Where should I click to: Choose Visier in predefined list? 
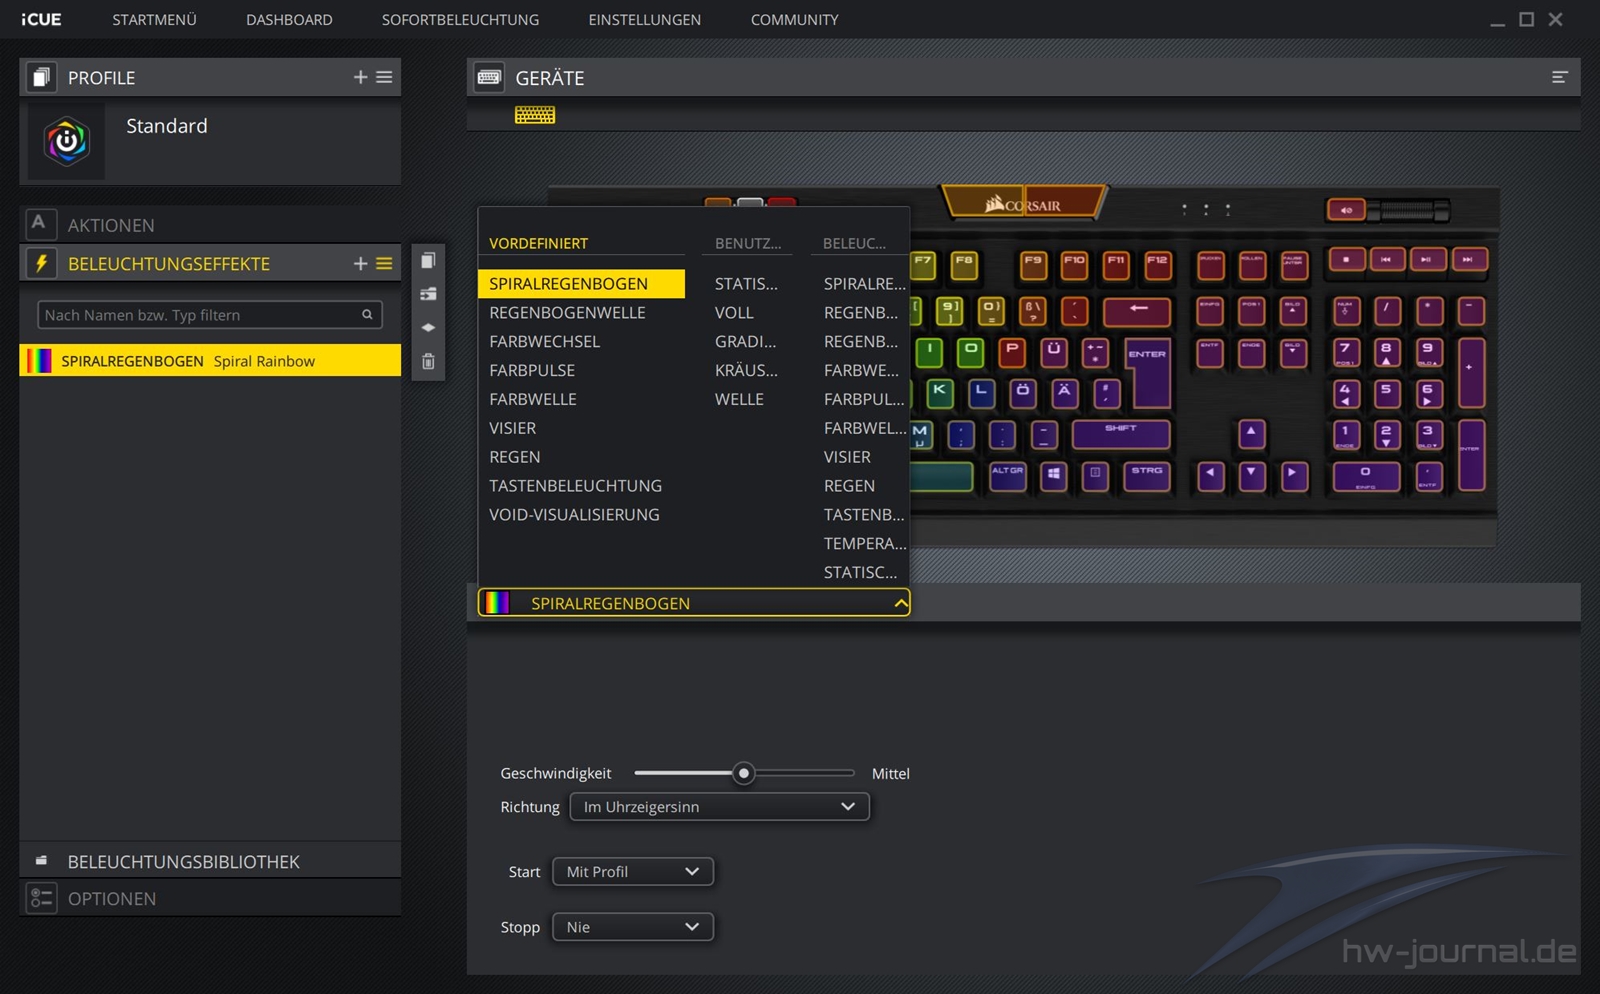[x=512, y=428]
